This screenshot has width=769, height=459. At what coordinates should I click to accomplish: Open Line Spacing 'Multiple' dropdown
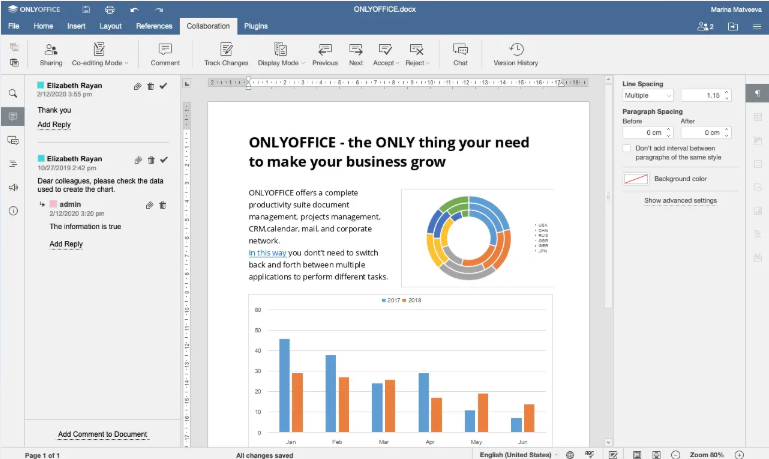pyautogui.click(x=648, y=96)
